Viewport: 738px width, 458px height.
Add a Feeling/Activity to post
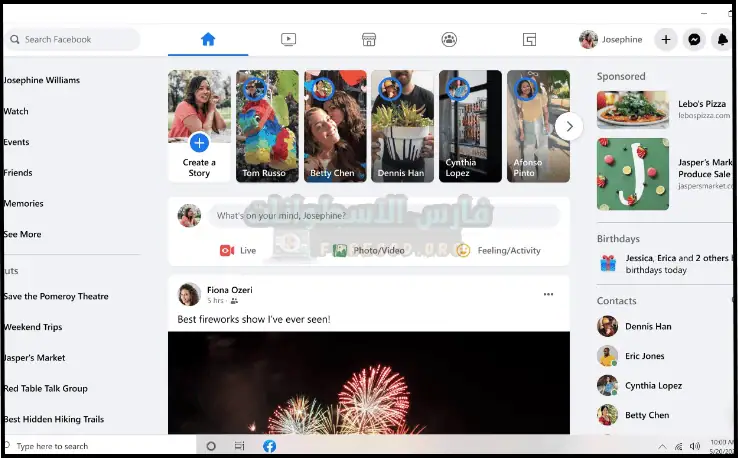coord(498,250)
